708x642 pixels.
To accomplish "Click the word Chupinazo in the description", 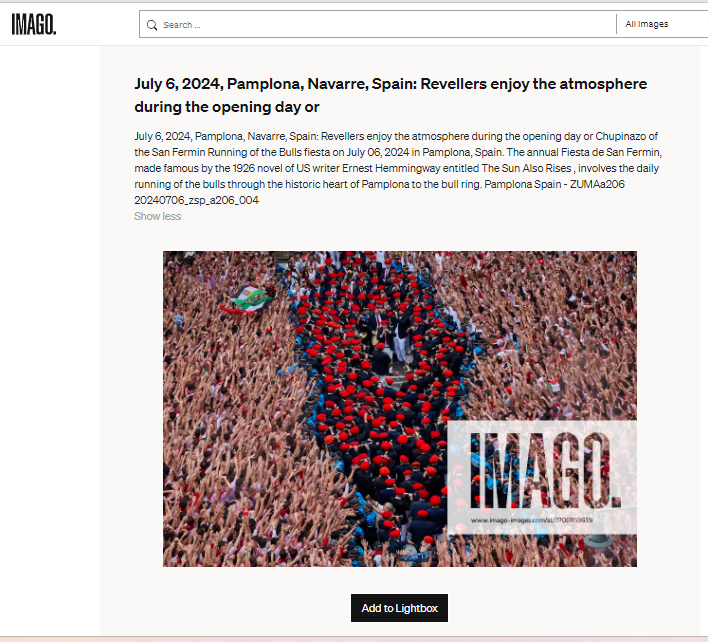I will pyautogui.click(x=621, y=136).
